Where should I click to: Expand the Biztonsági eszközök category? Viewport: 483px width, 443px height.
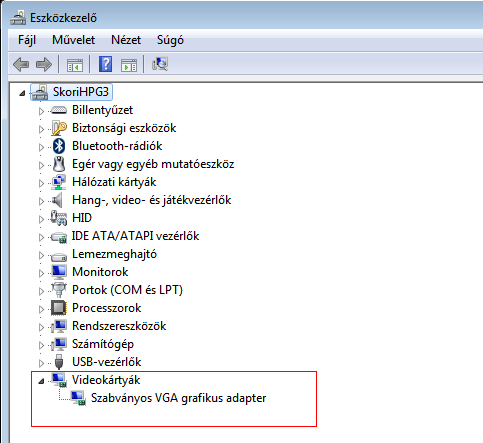tap(41, 129)
